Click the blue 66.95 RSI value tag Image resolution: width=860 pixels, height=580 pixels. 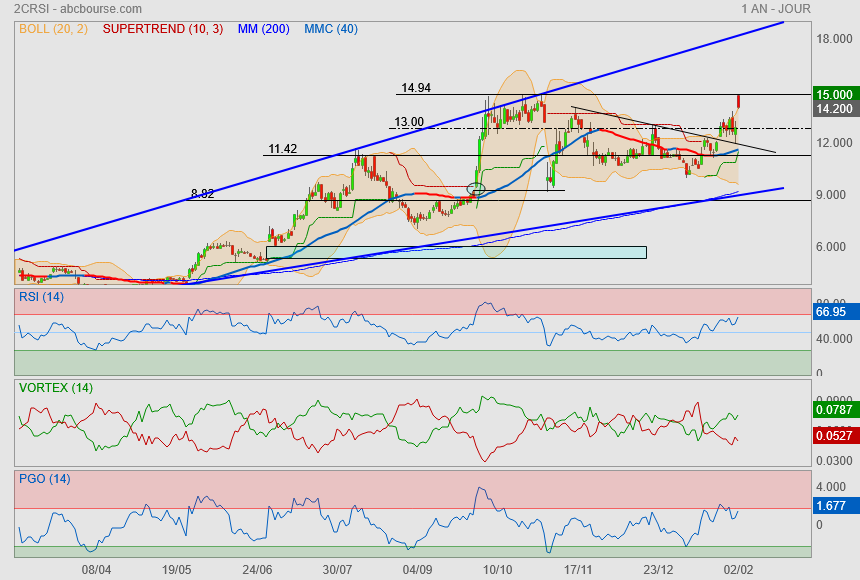[834, 312]
